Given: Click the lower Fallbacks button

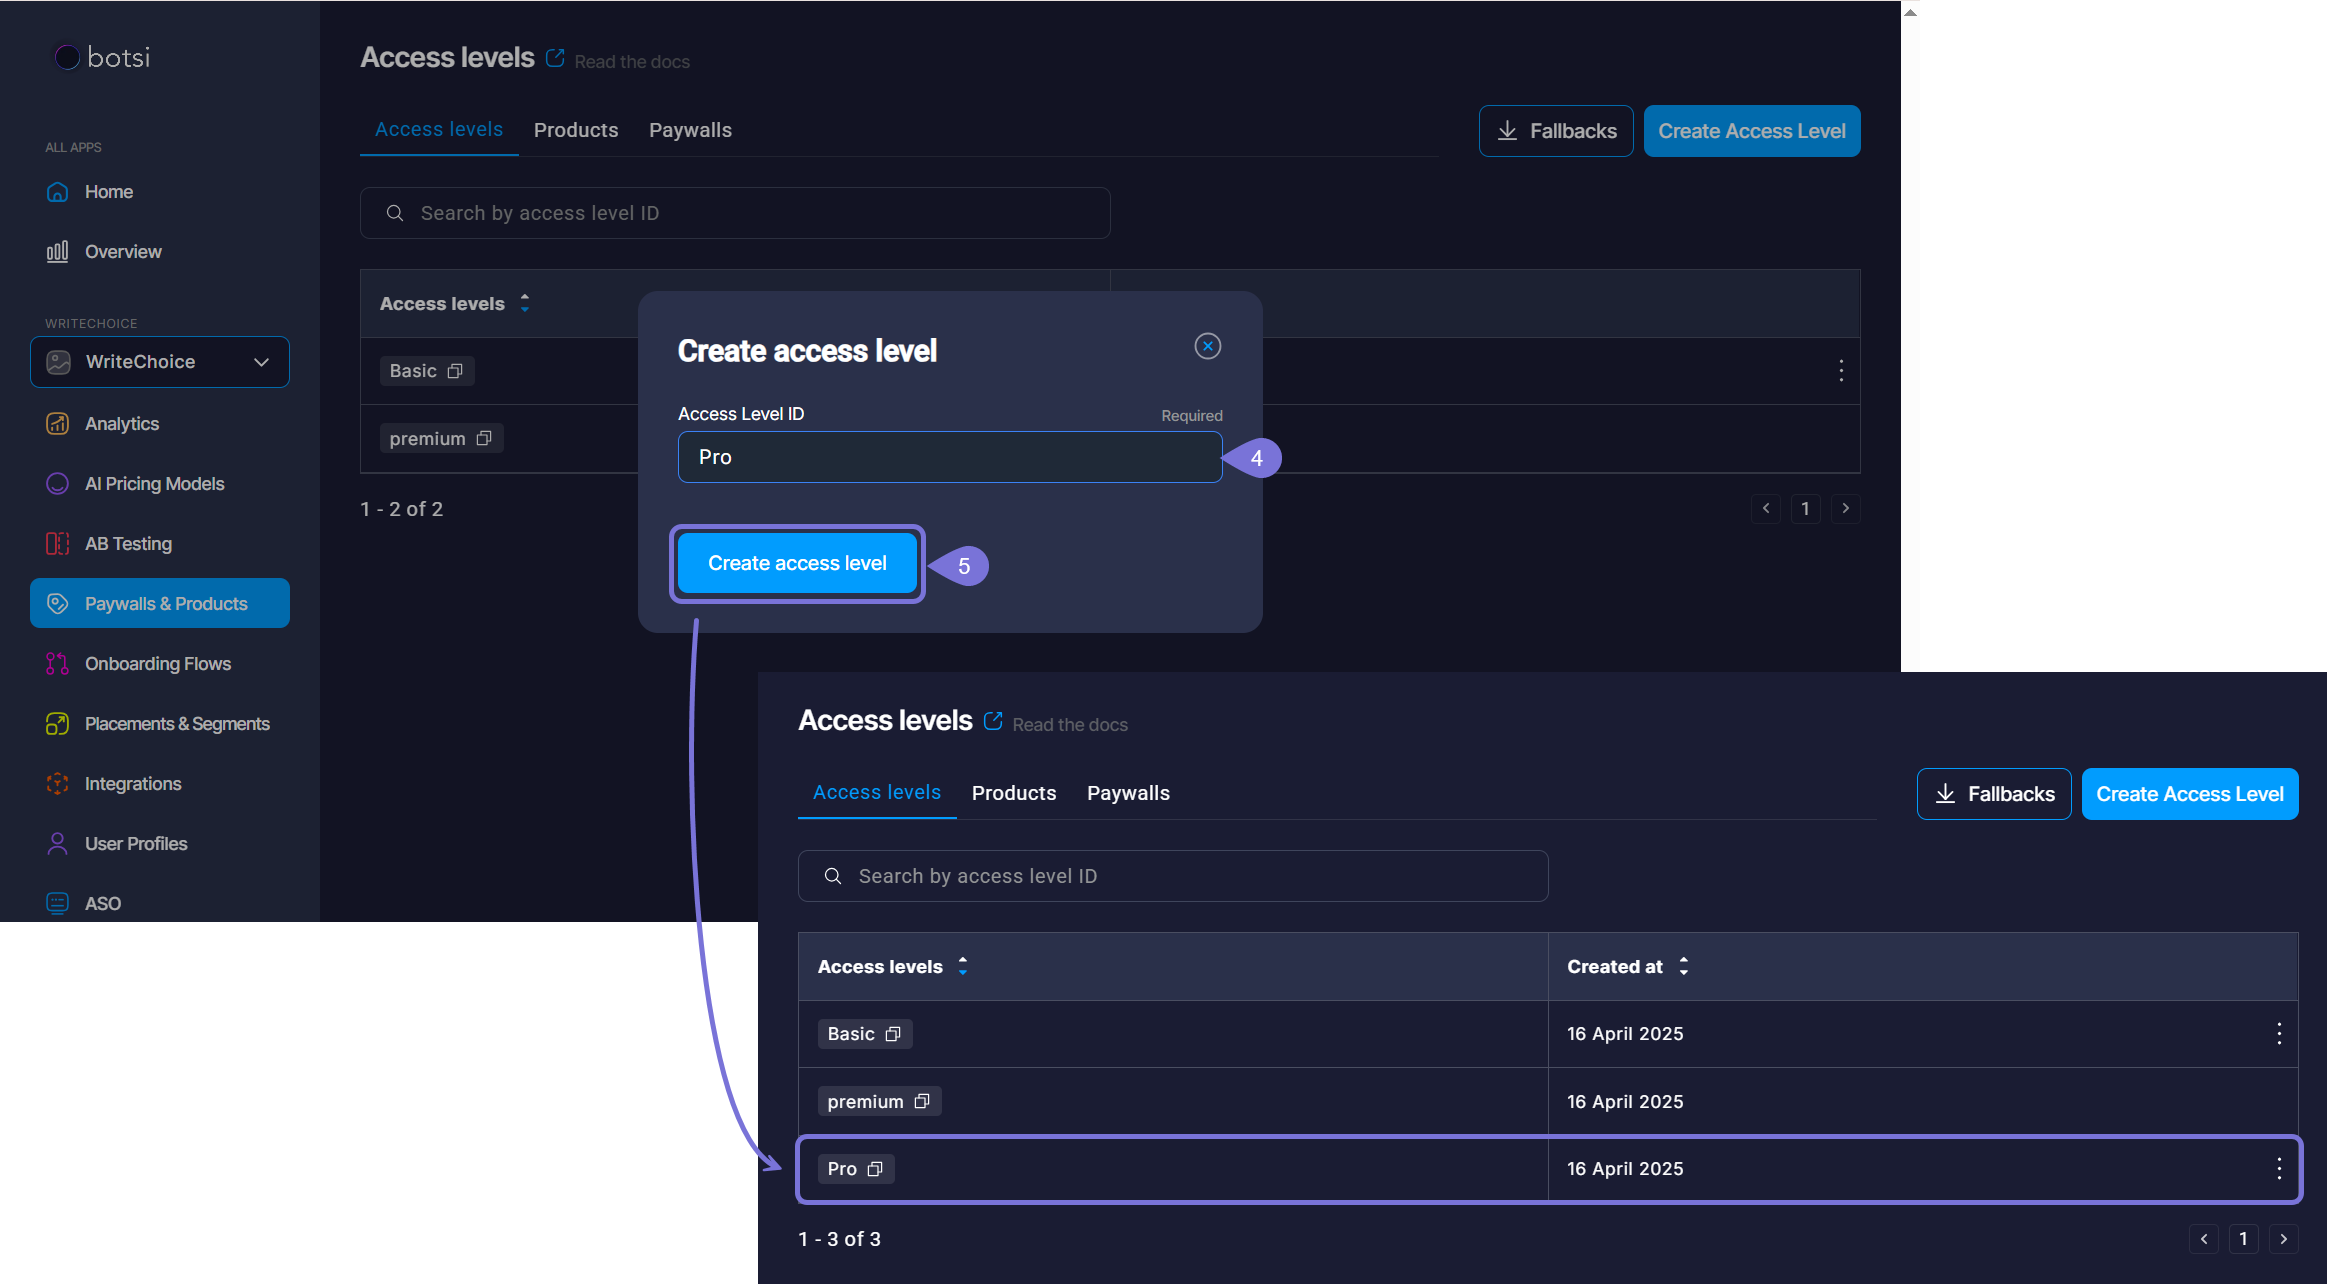Looking at the screenshot, I should 1993,794.
